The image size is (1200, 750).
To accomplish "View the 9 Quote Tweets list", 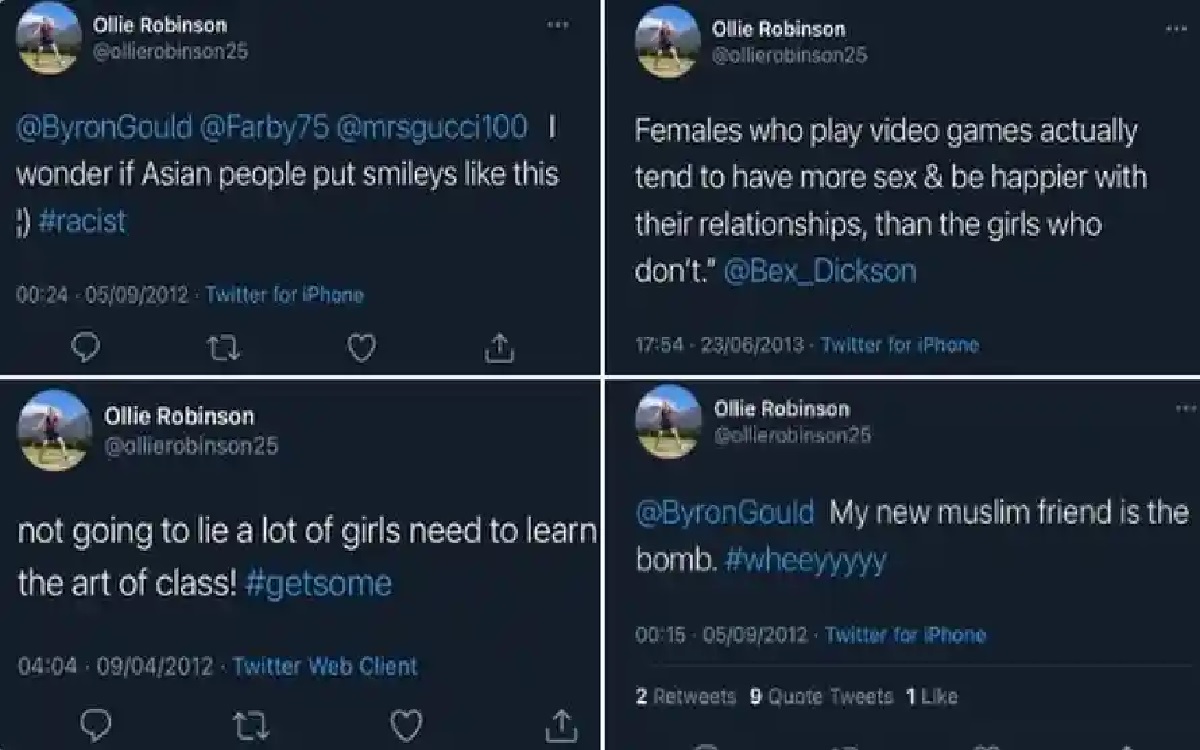I will coord(821,697).
